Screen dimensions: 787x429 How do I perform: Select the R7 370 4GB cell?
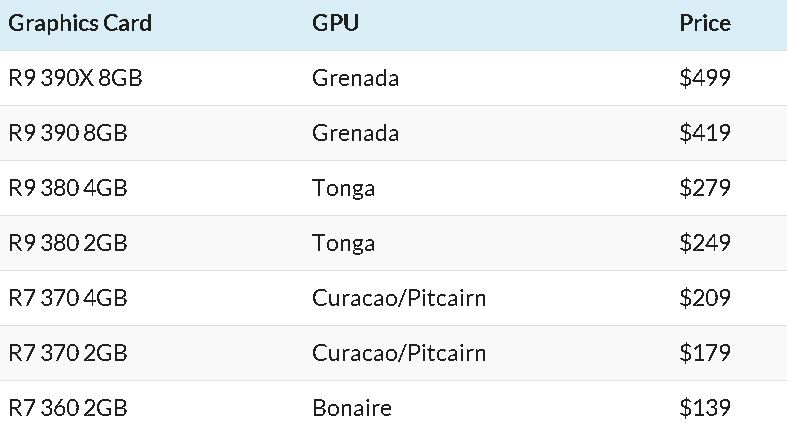[x=68, y=298]
